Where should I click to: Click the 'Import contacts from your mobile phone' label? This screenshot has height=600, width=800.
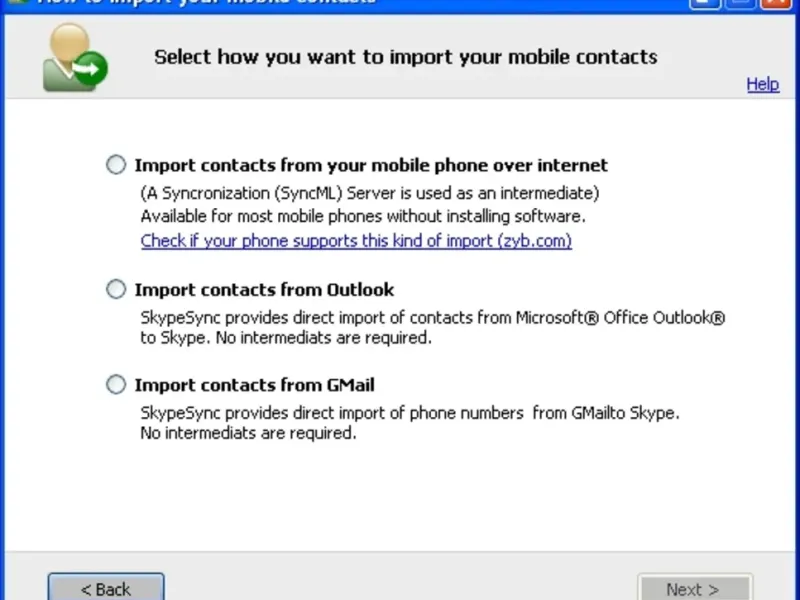point(371,165)
